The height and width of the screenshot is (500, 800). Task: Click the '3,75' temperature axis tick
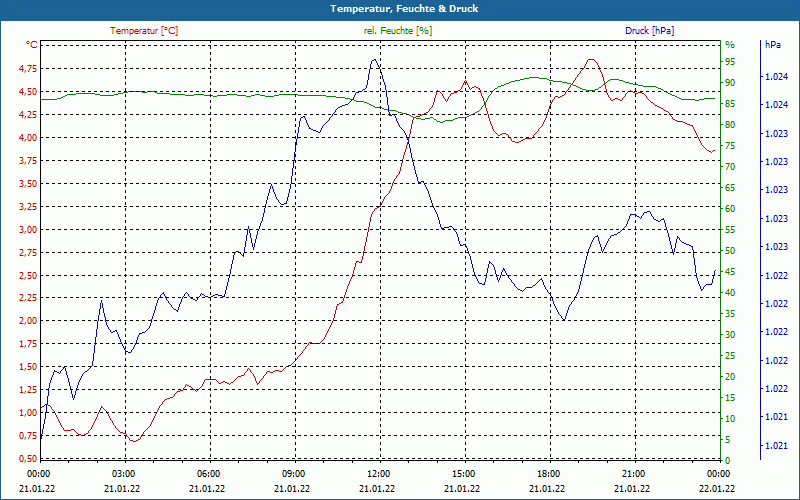coord(28,160)
